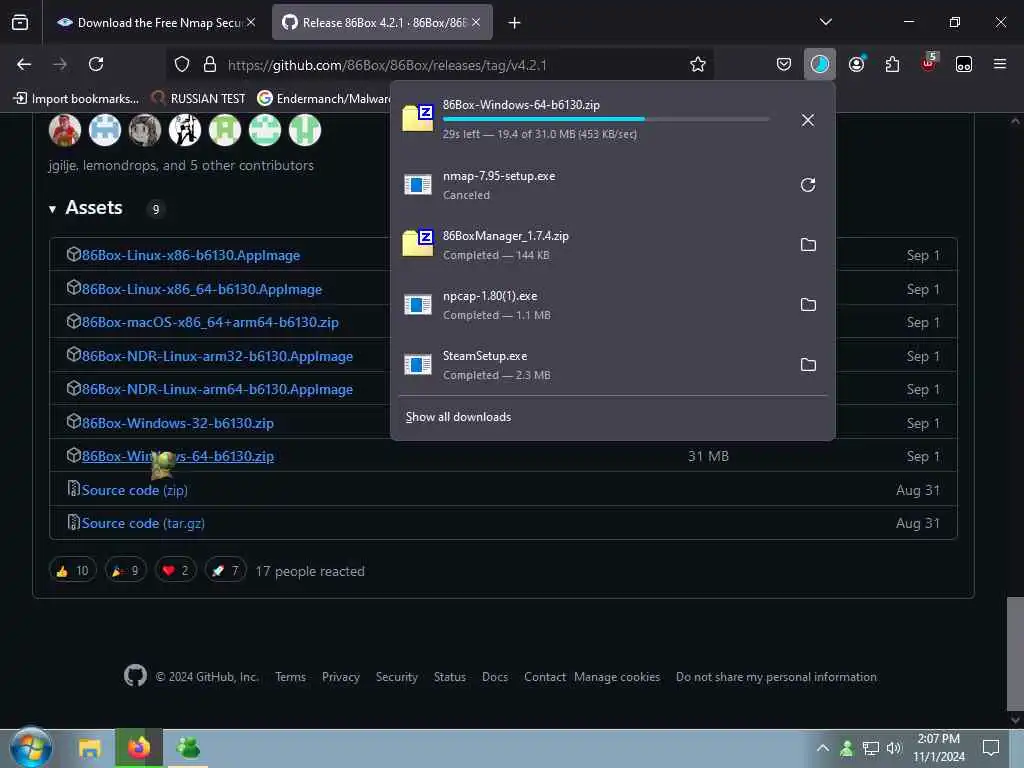Click Manage cookies in footer
Viewport: 1024px width, 768px height.
[617, 677]
